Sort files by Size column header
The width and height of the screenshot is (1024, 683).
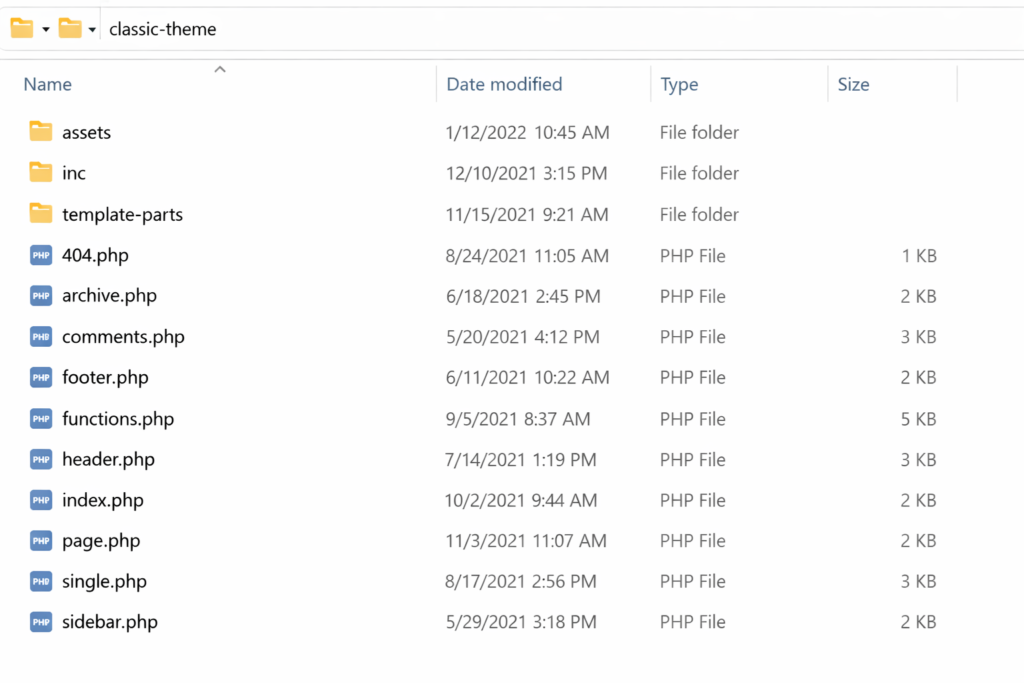853,85
